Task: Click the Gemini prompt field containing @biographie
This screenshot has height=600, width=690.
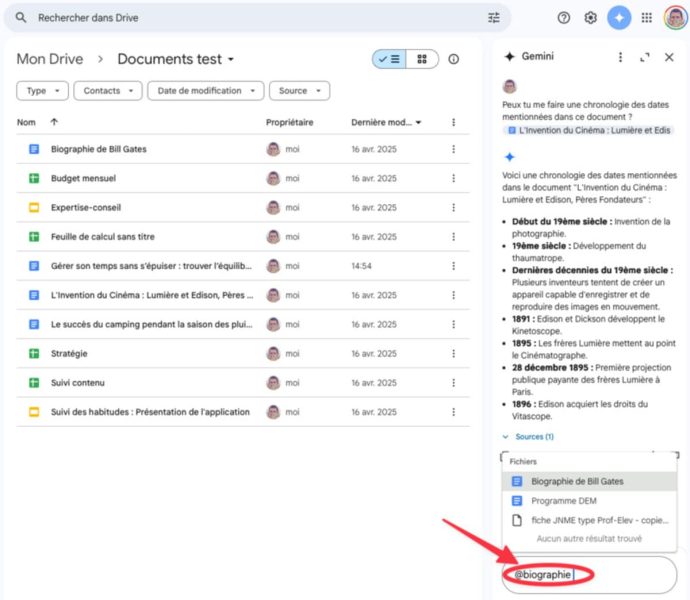Action: click(x=590, y=575)
